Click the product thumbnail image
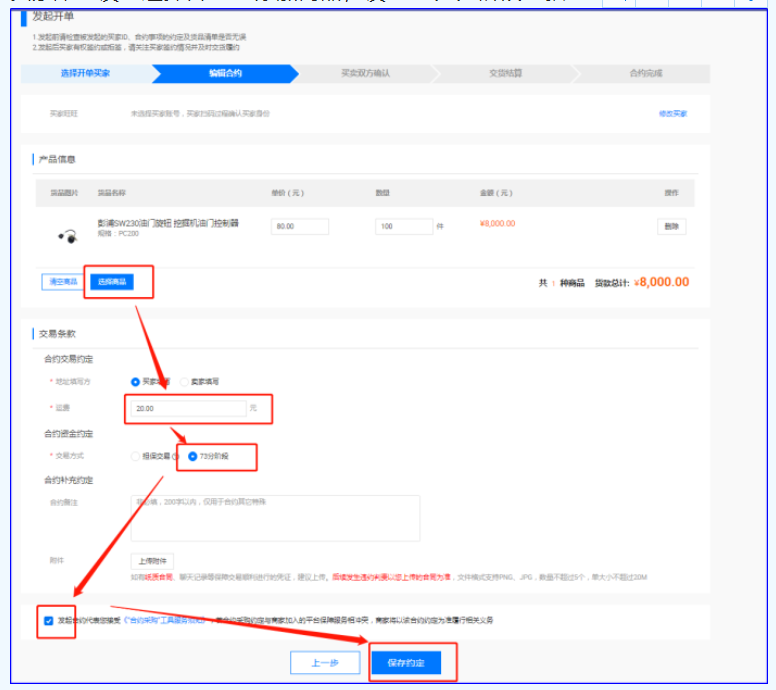Viewport: 776px width, 690px height. [x=68, y=235]
